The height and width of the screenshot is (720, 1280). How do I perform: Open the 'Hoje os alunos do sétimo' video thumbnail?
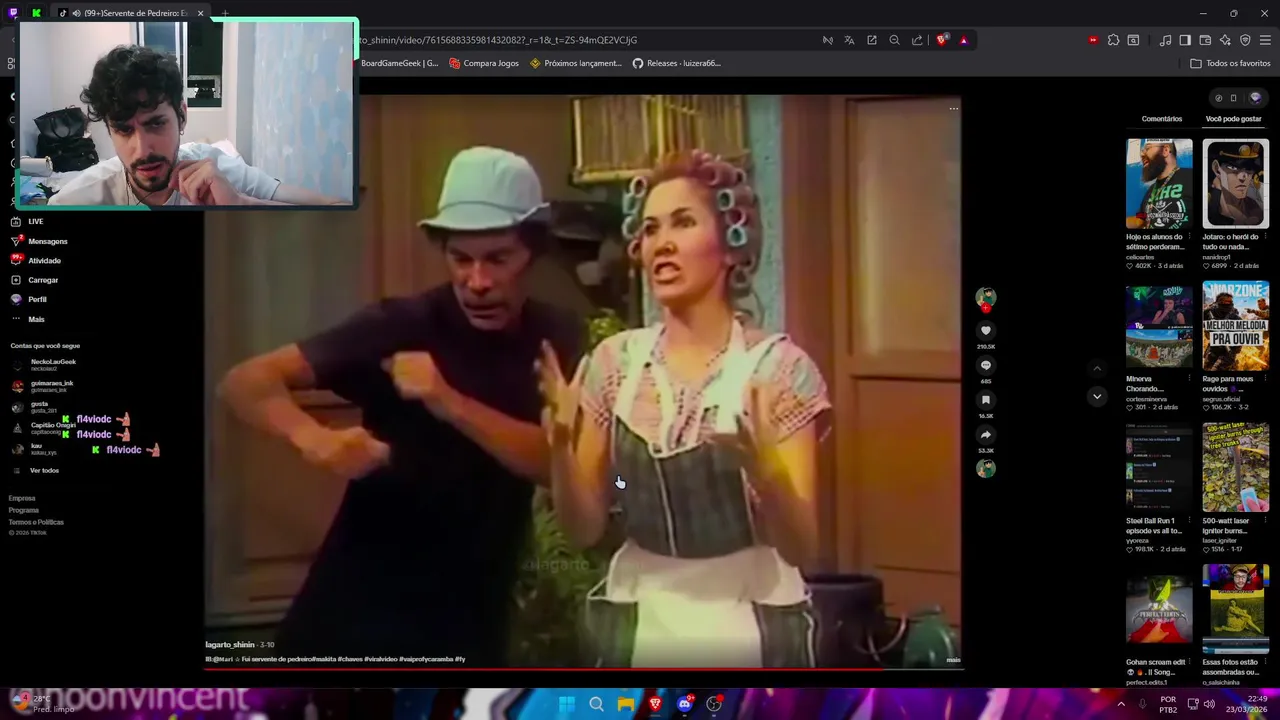pos(1159,184)
